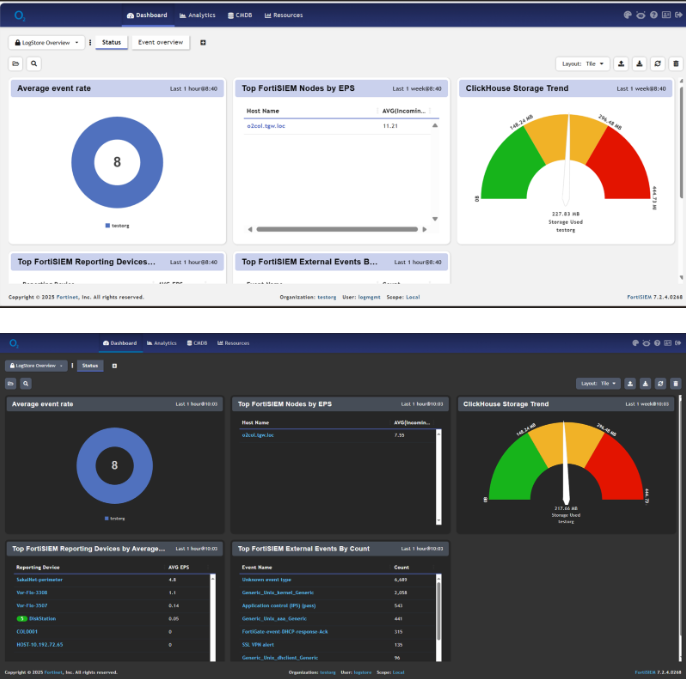Click the Average event rate panel title in the light dashboard
The width and height of the screenshot is (686, 679).
point(54,88)
